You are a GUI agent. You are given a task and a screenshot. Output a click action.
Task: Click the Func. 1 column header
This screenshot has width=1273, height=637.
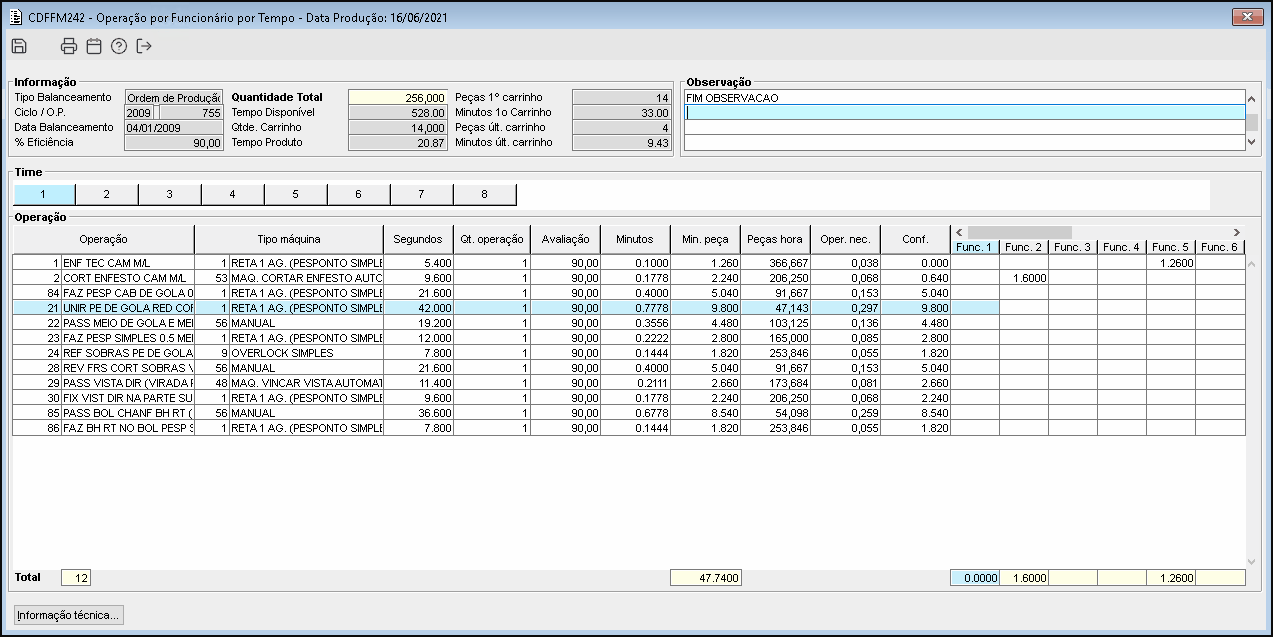pos(975,247)
